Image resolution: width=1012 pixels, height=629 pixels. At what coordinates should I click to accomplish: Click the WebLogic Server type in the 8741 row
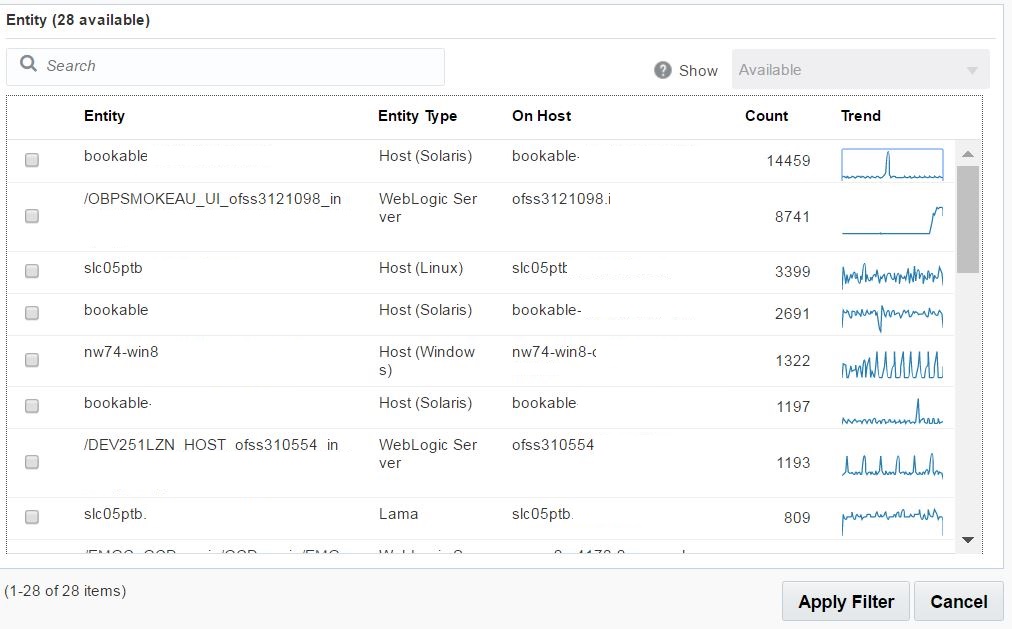pos(428,208)
